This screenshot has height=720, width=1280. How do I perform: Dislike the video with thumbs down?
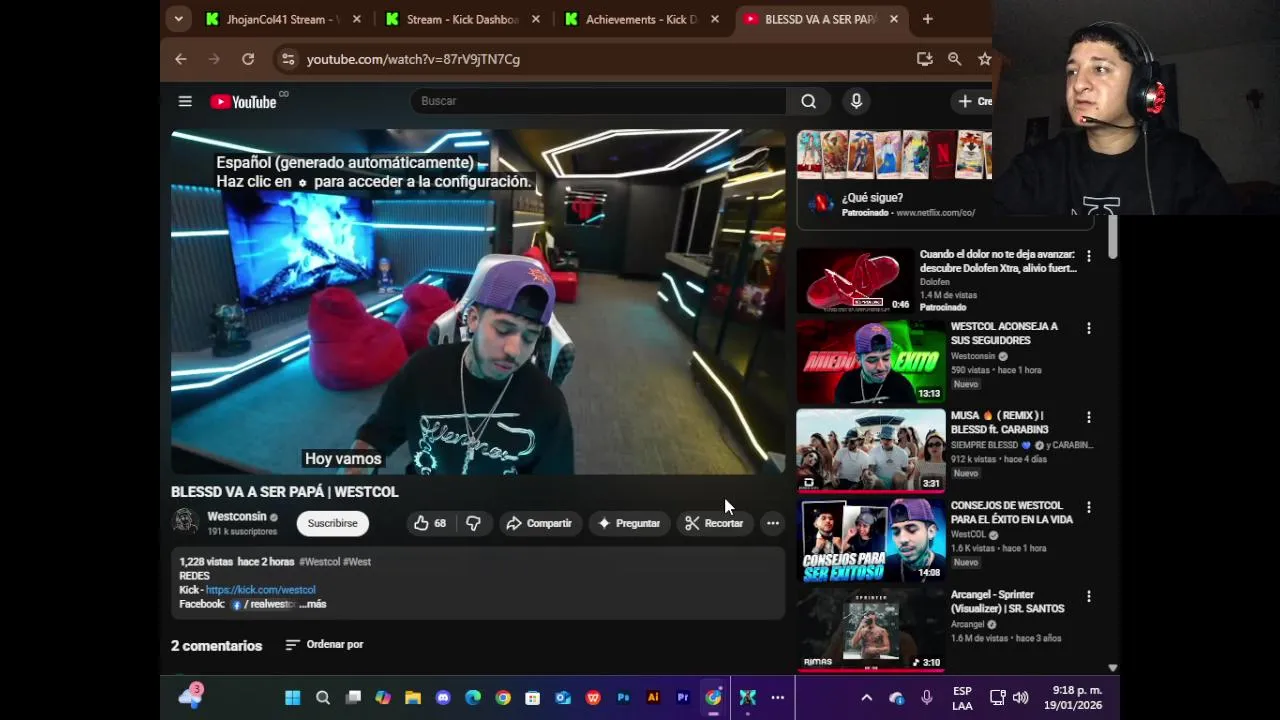click(473, 523)
